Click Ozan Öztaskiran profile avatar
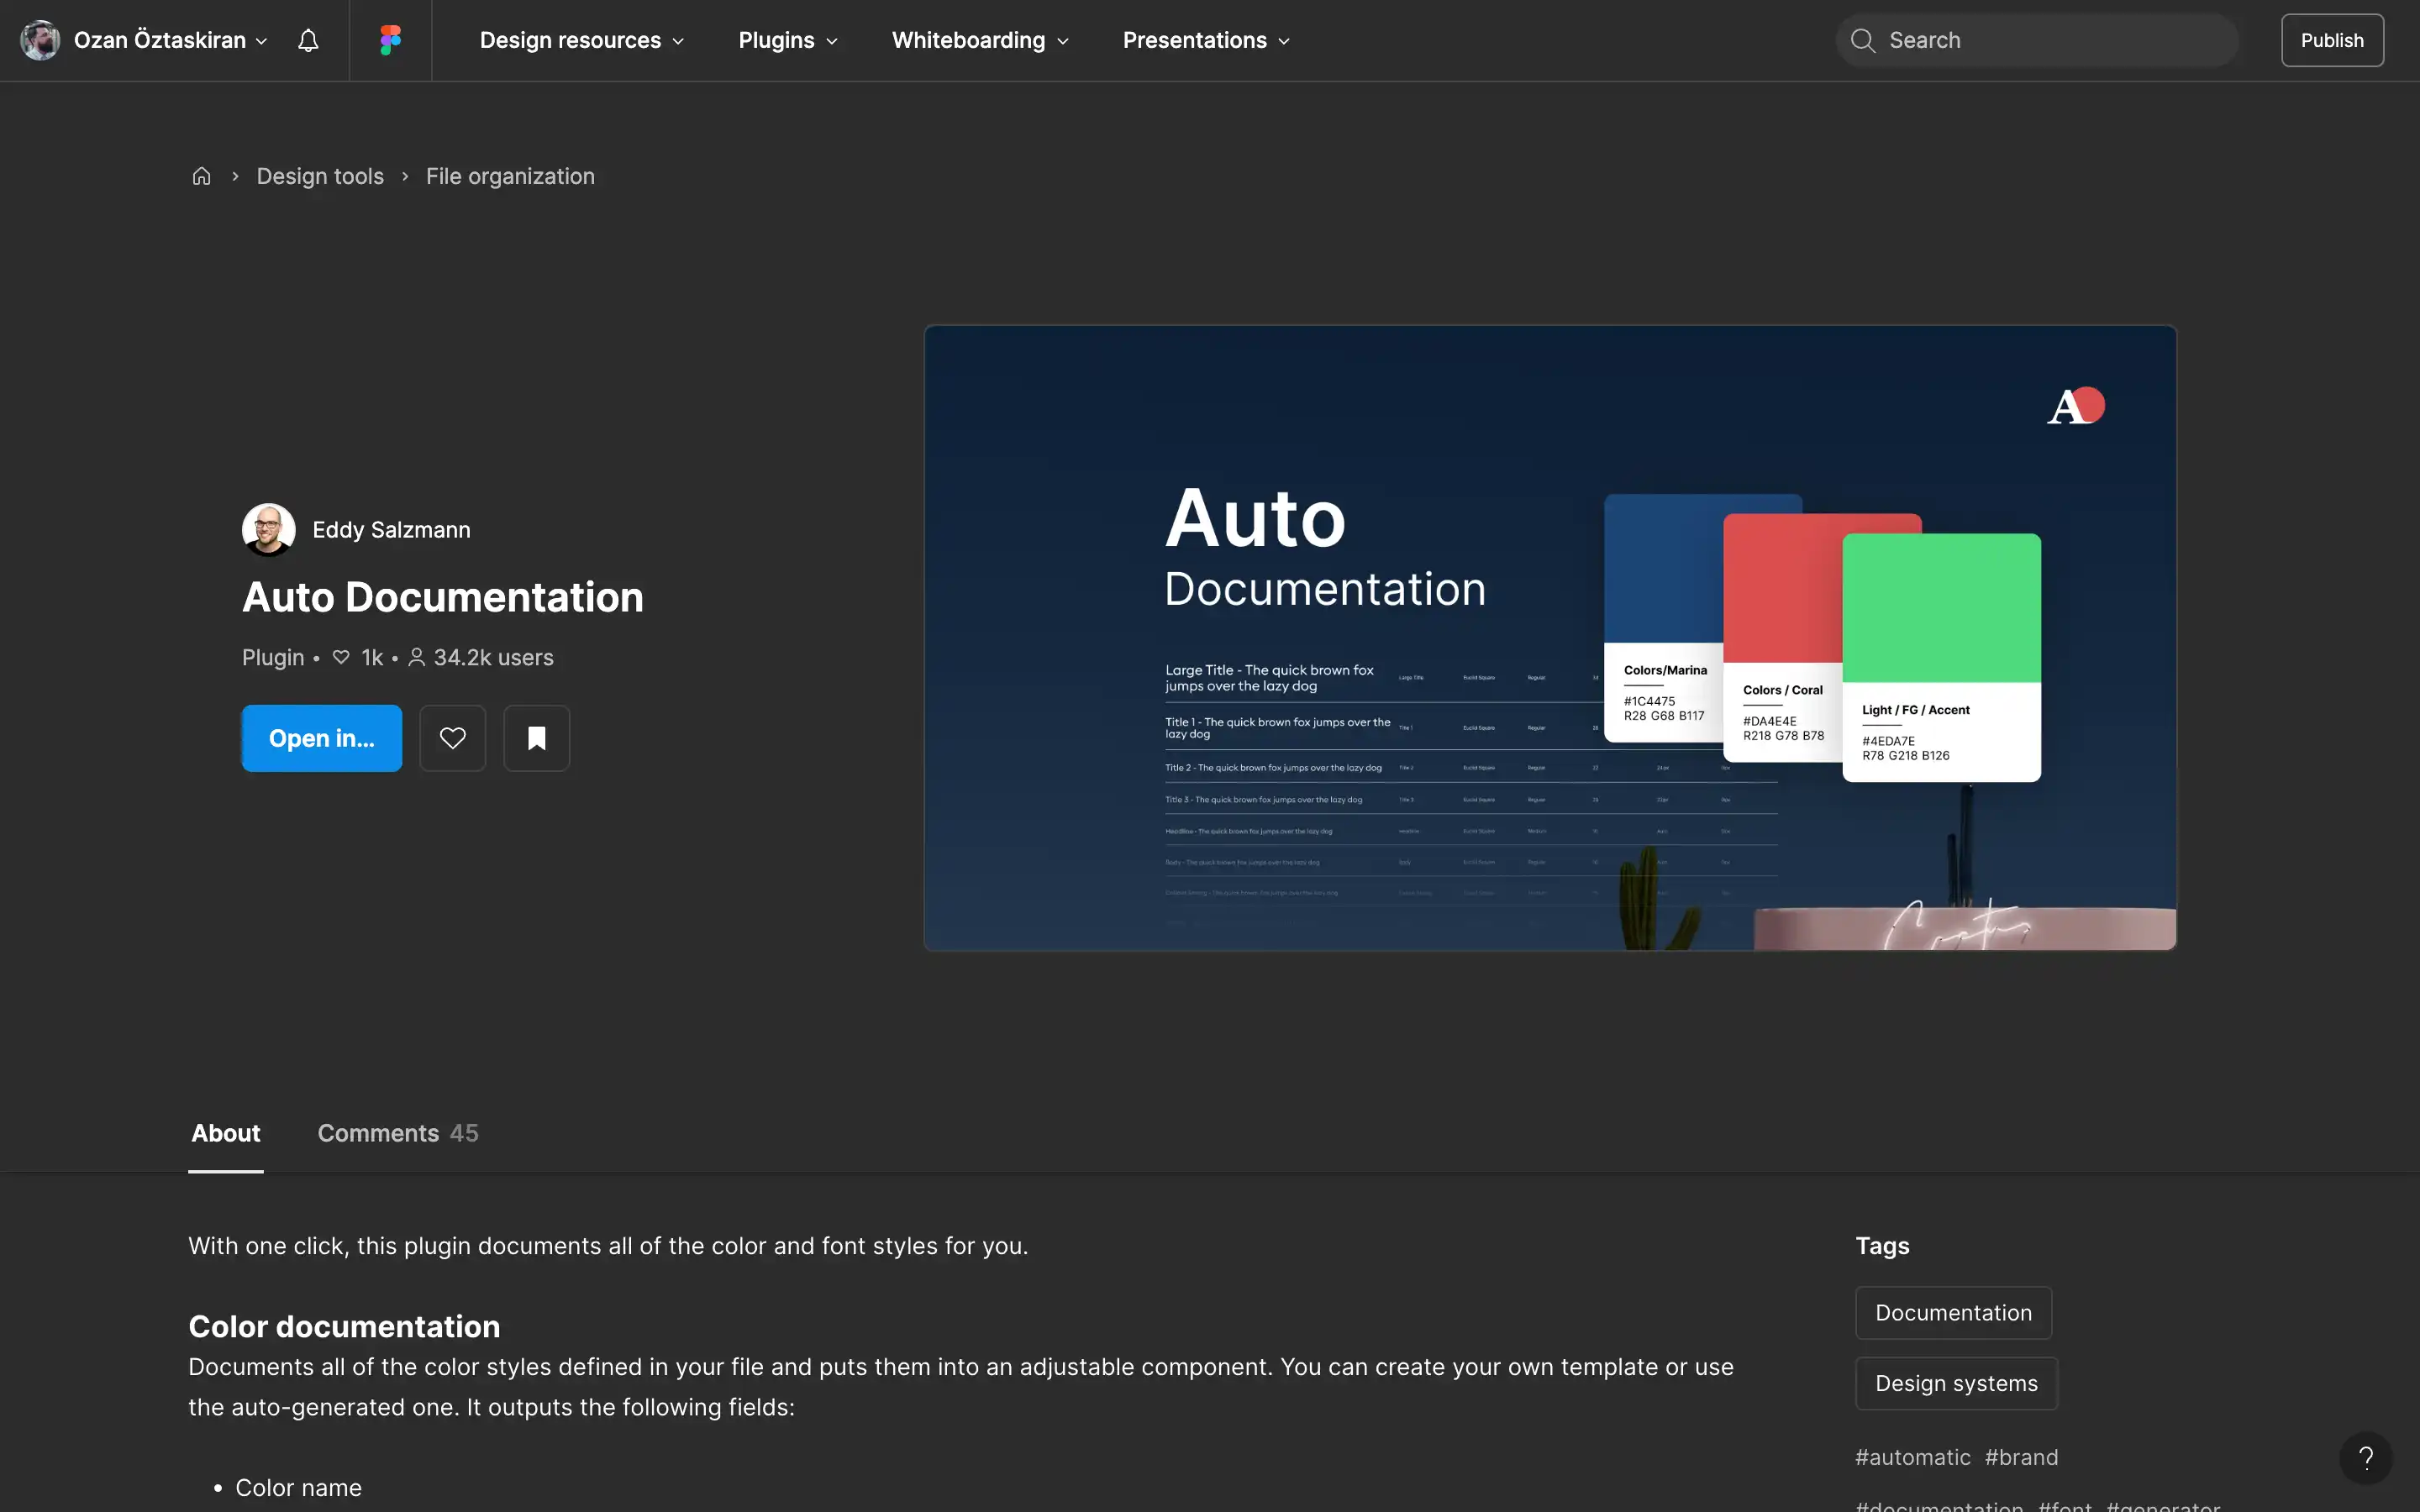The height and width of the screenshot is (1512, 2420). point(40,40)
